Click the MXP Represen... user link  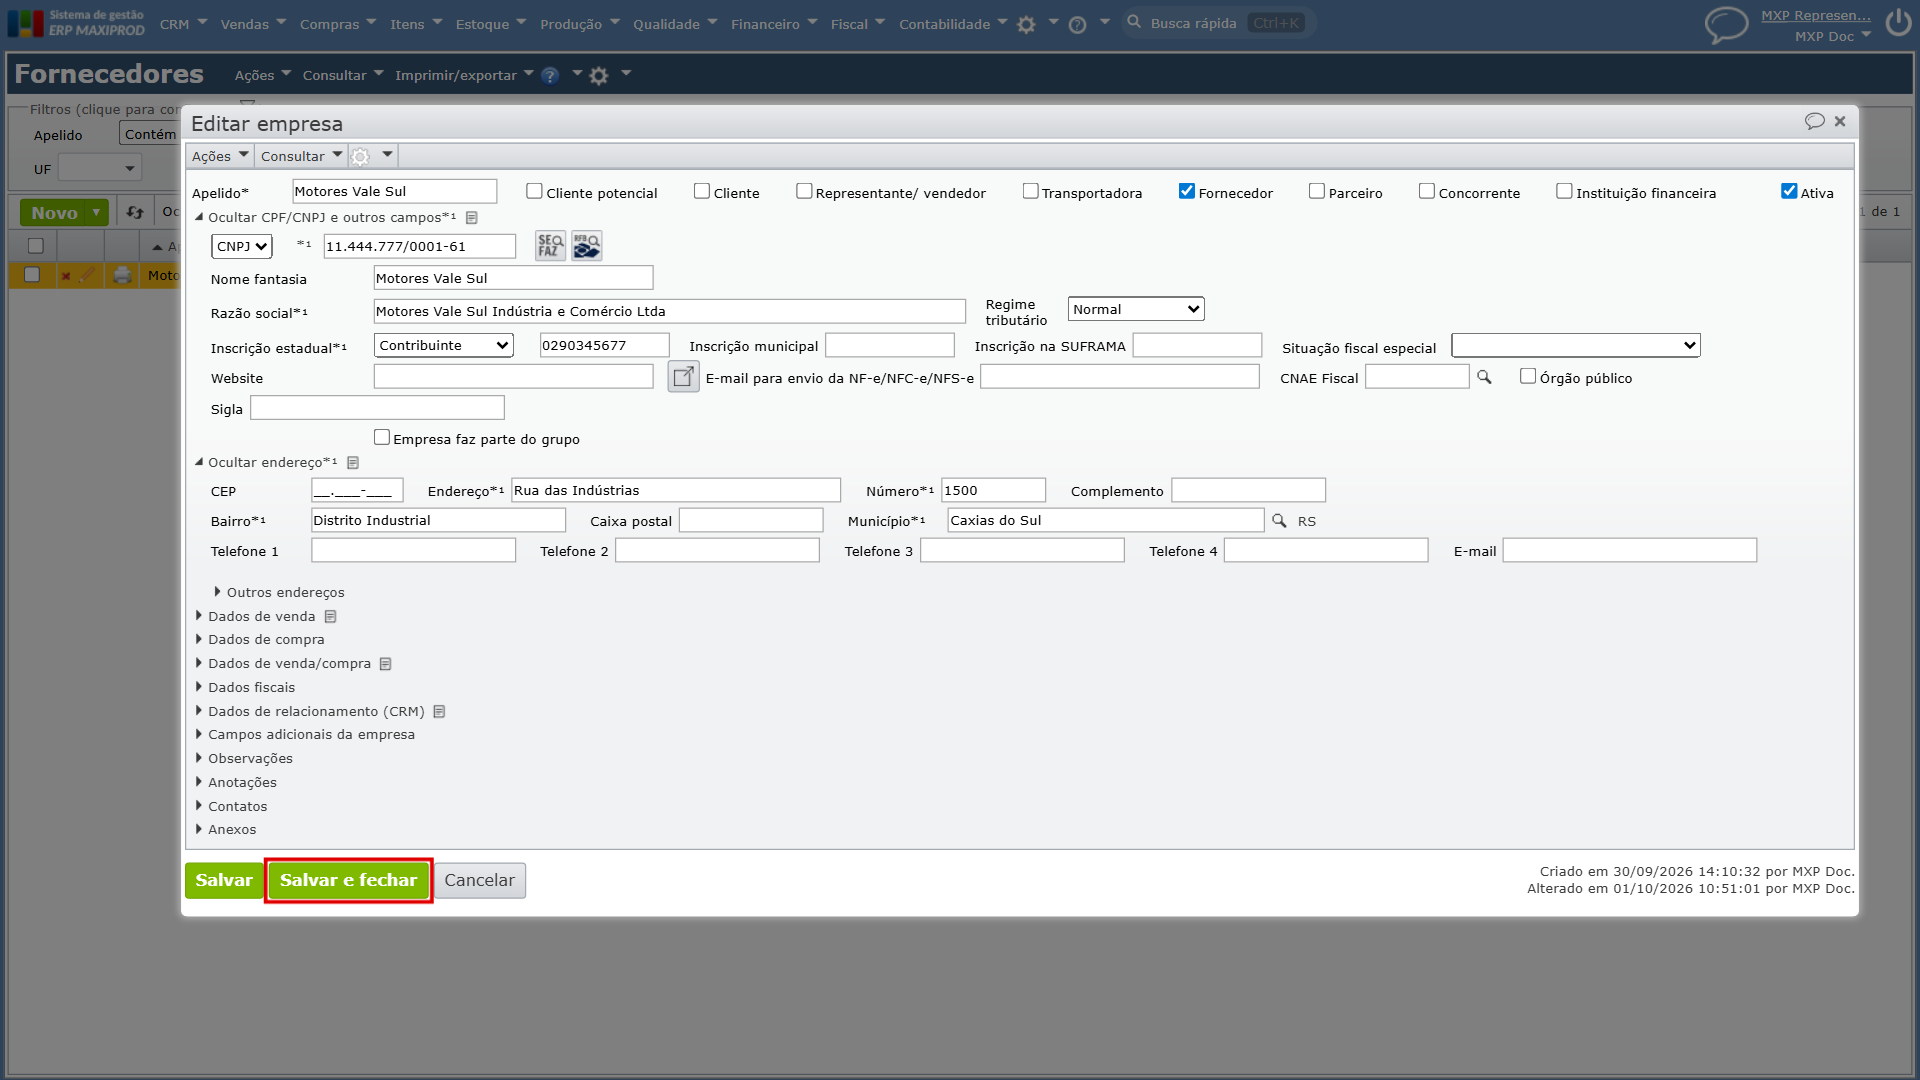click(1816, 15)
